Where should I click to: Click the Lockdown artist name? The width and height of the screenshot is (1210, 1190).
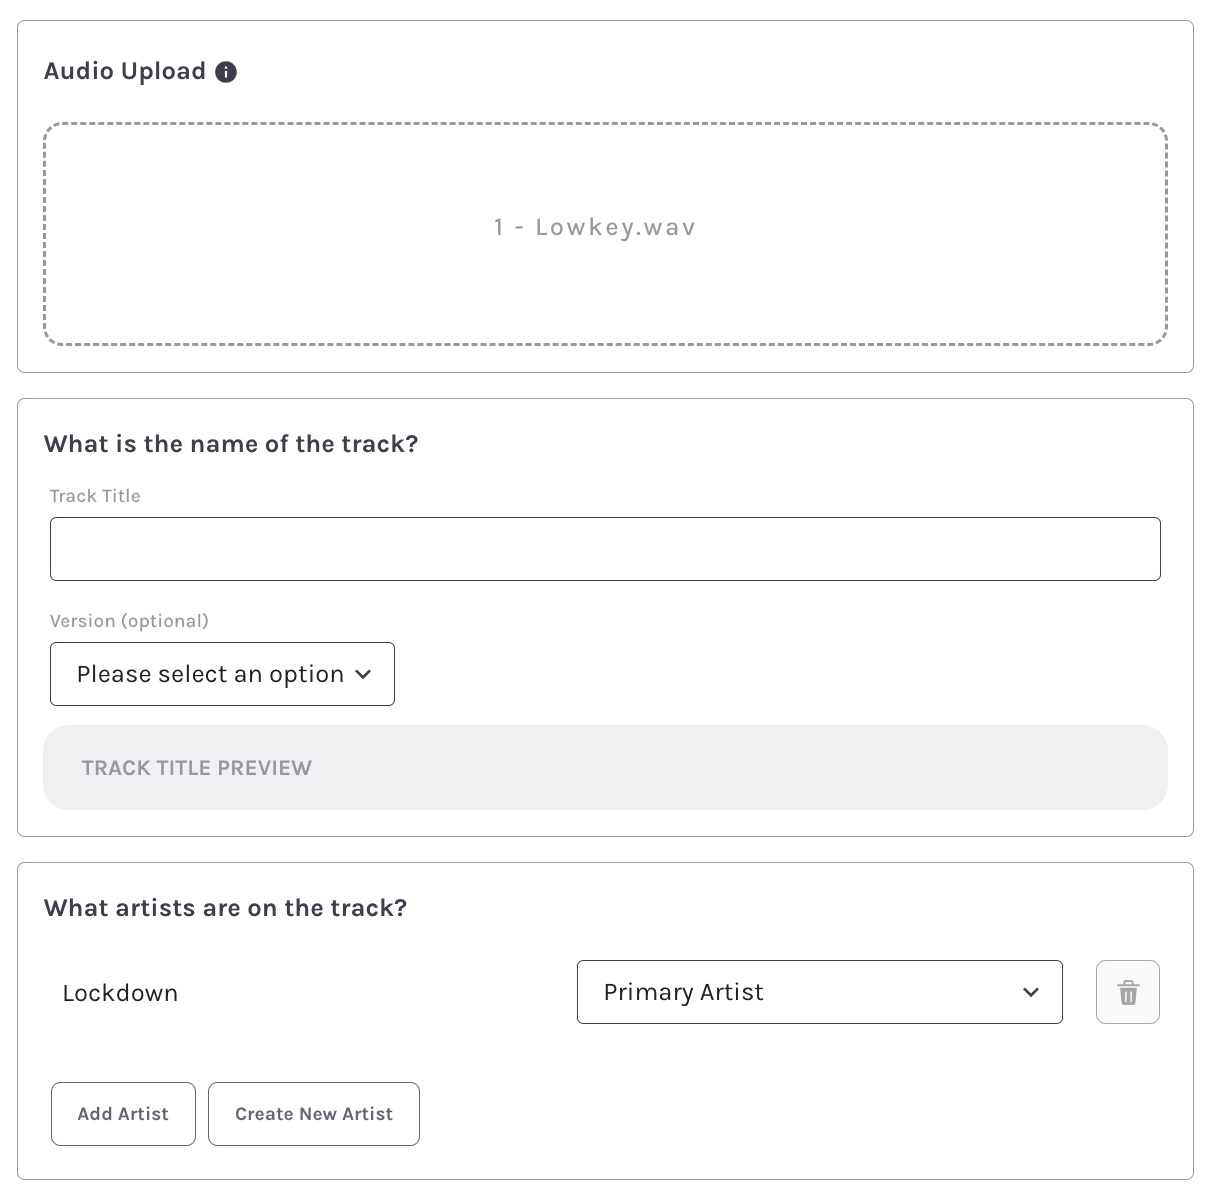click(120, 993)
